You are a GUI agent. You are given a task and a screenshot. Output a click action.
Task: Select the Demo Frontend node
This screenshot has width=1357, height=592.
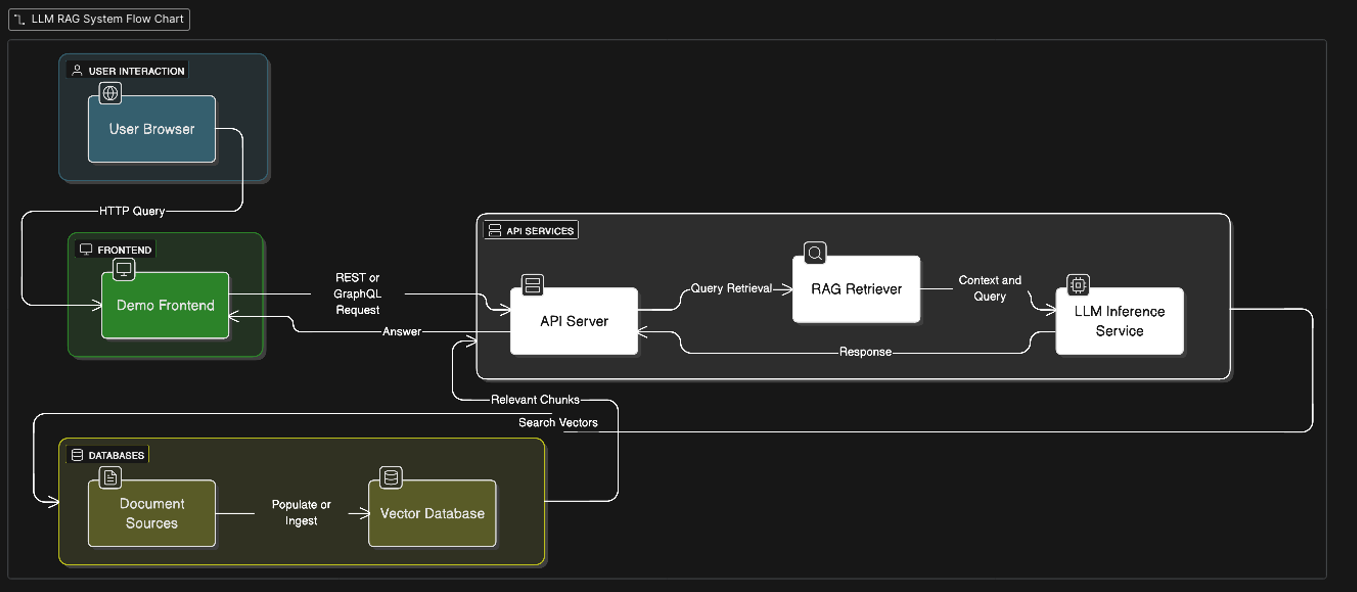click(x=164, y=305)
